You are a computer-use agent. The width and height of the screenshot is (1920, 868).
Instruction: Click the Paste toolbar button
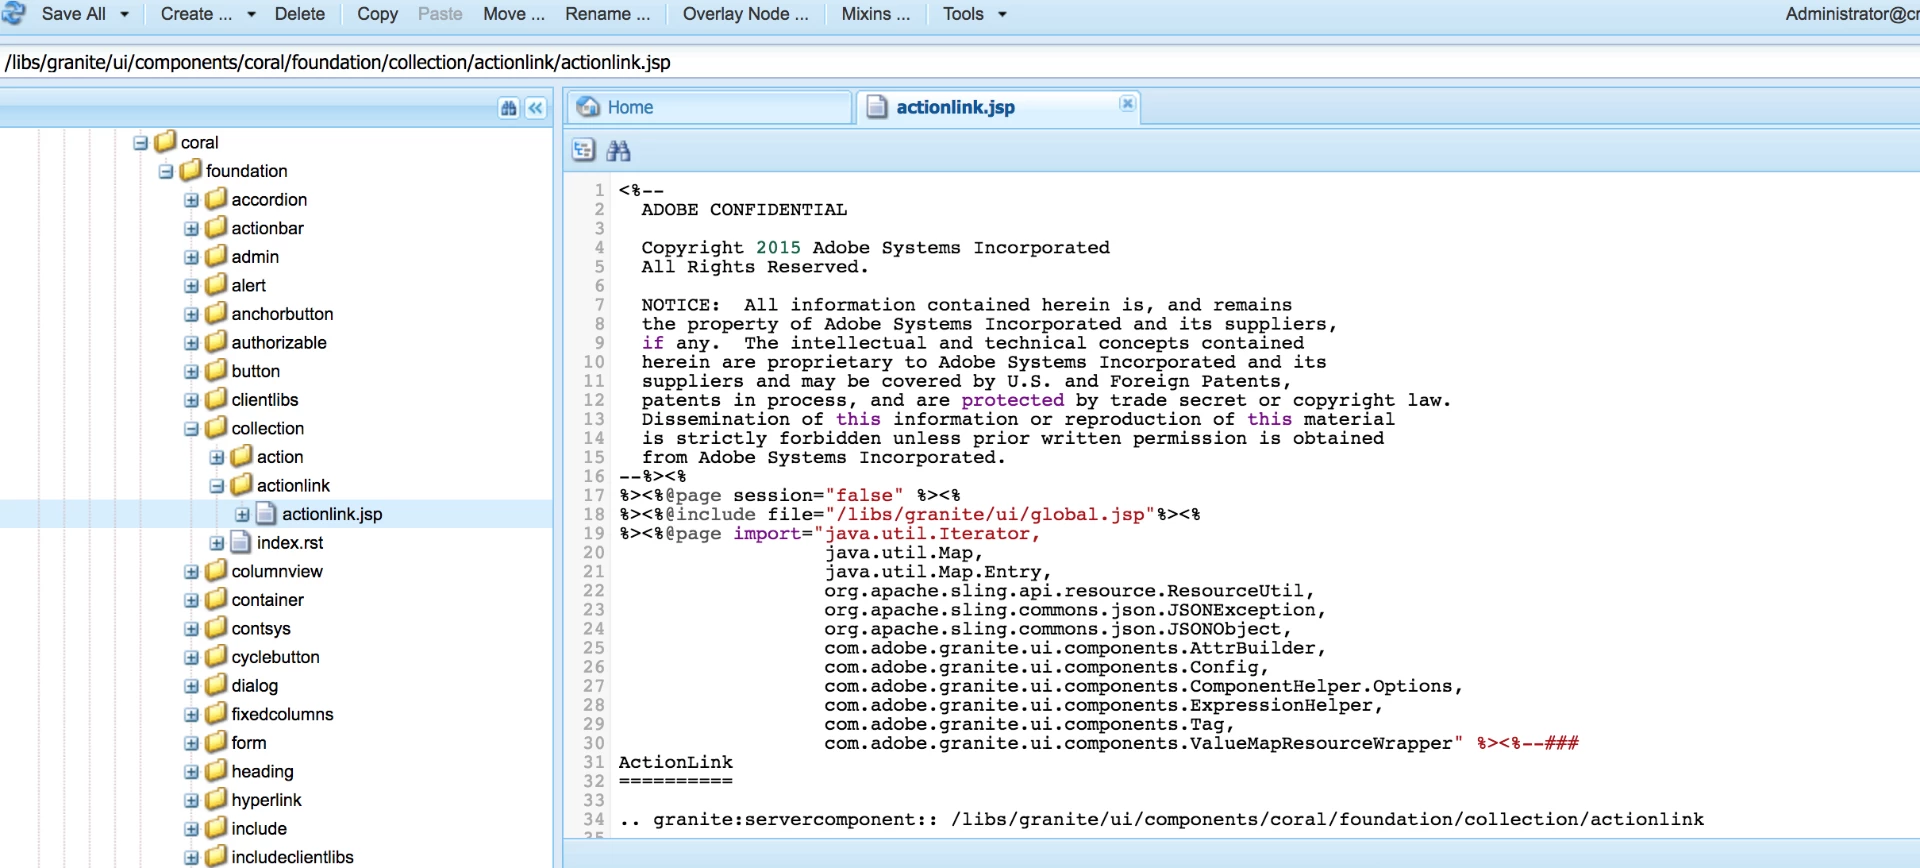[440, 14]
